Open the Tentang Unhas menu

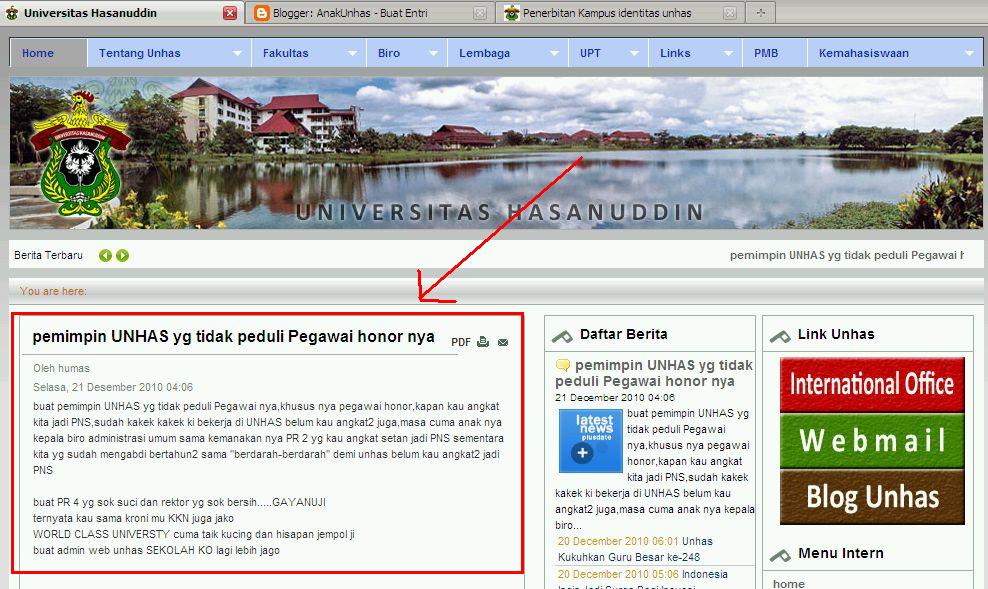click(x=168, y=53)
